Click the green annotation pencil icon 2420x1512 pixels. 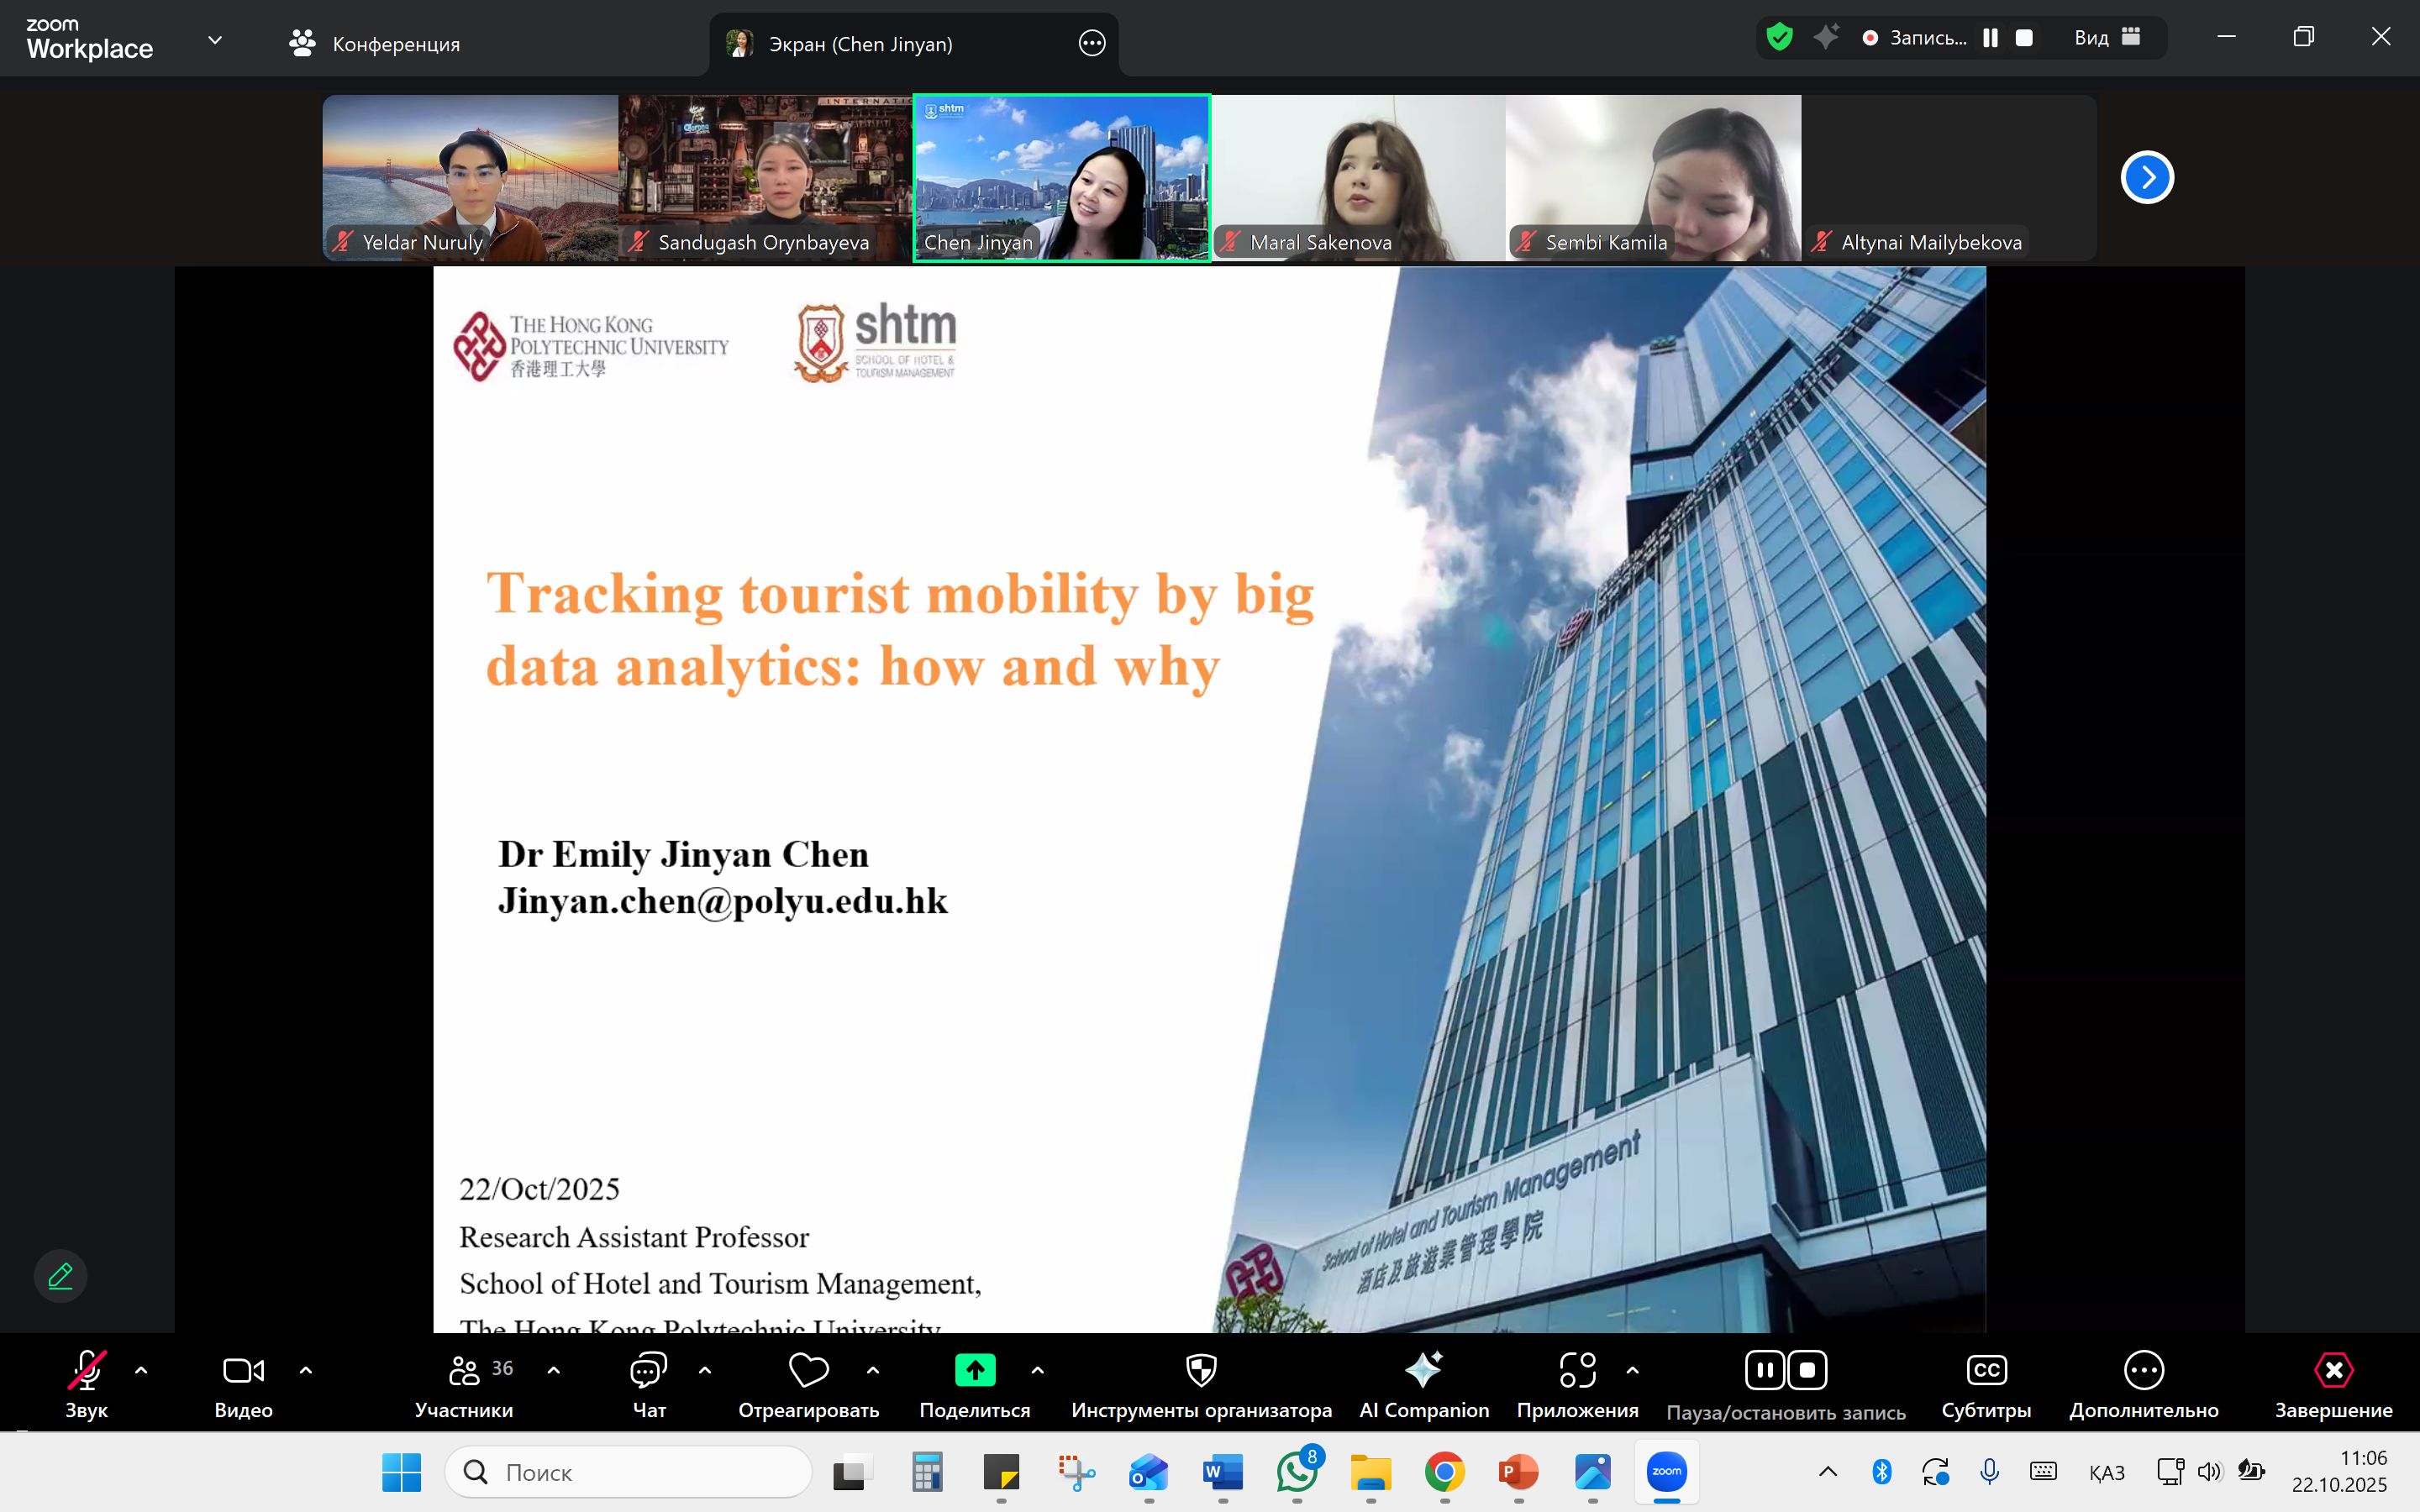click(60, 1276)
